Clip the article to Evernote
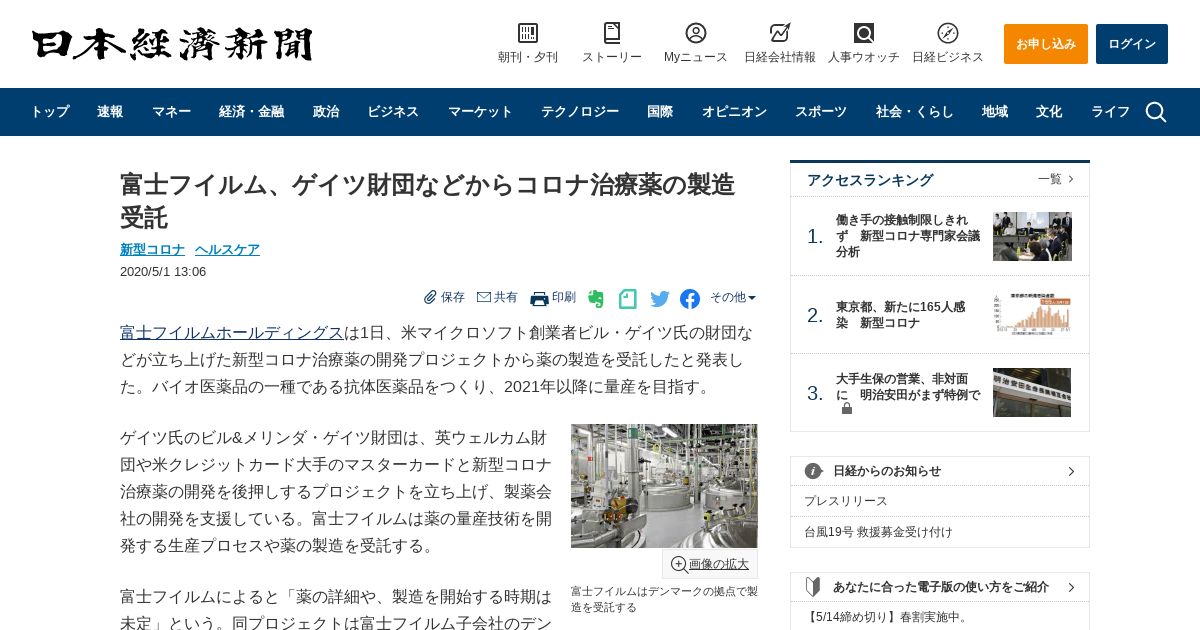The width and height of the screenshot is (1200, 630). [x=596, y=299]
